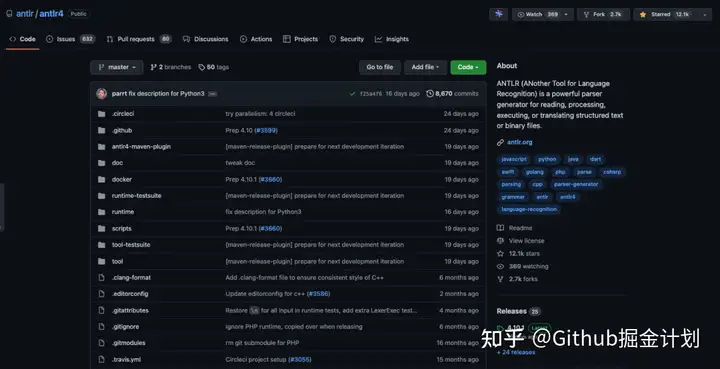
Task: Open the commit history clock icon
Action: click(x=430, y=94)
